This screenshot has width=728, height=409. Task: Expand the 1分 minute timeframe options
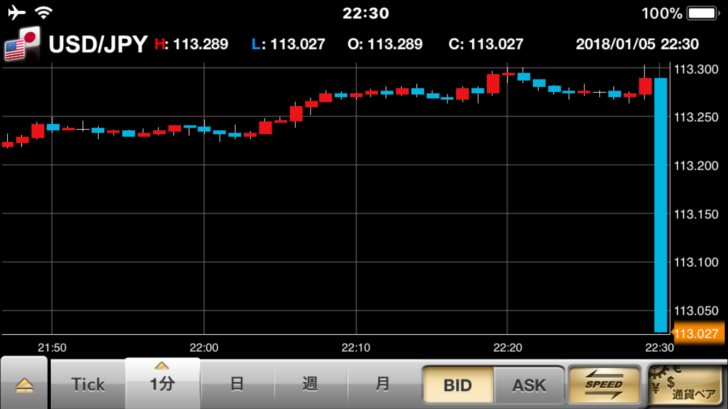(162, 384)
